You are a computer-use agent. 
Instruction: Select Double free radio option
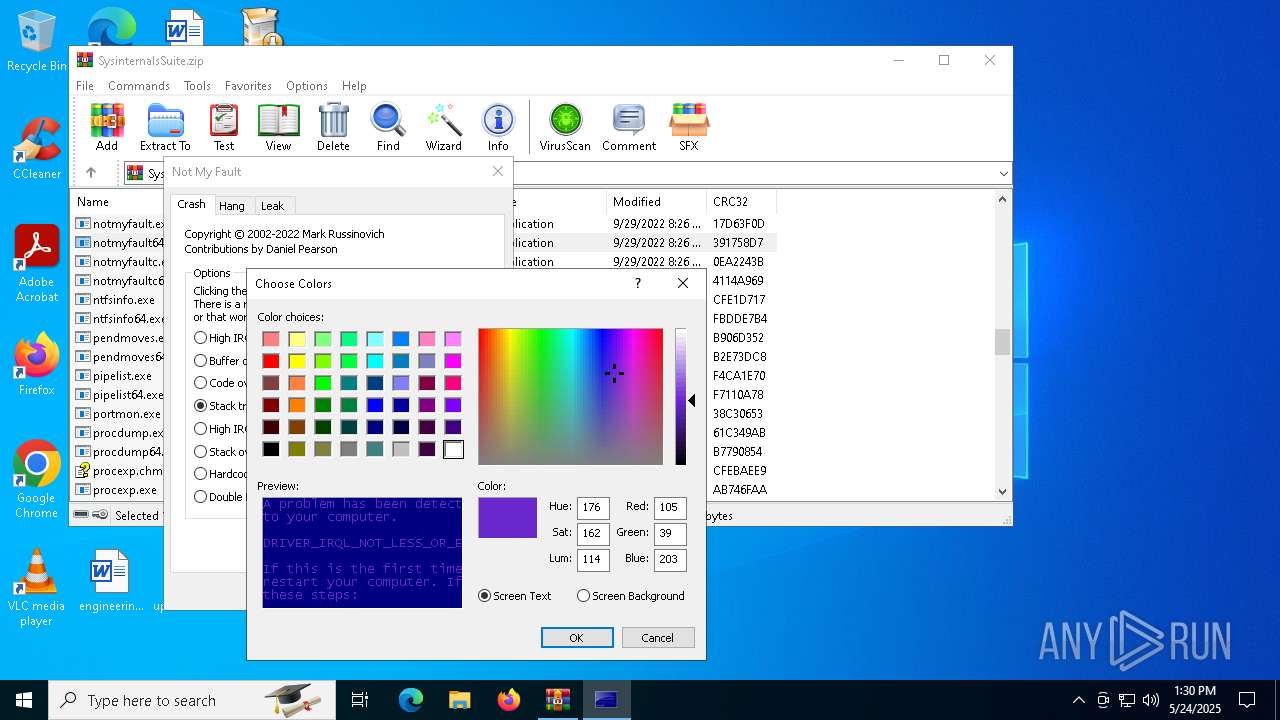(201, 497)
